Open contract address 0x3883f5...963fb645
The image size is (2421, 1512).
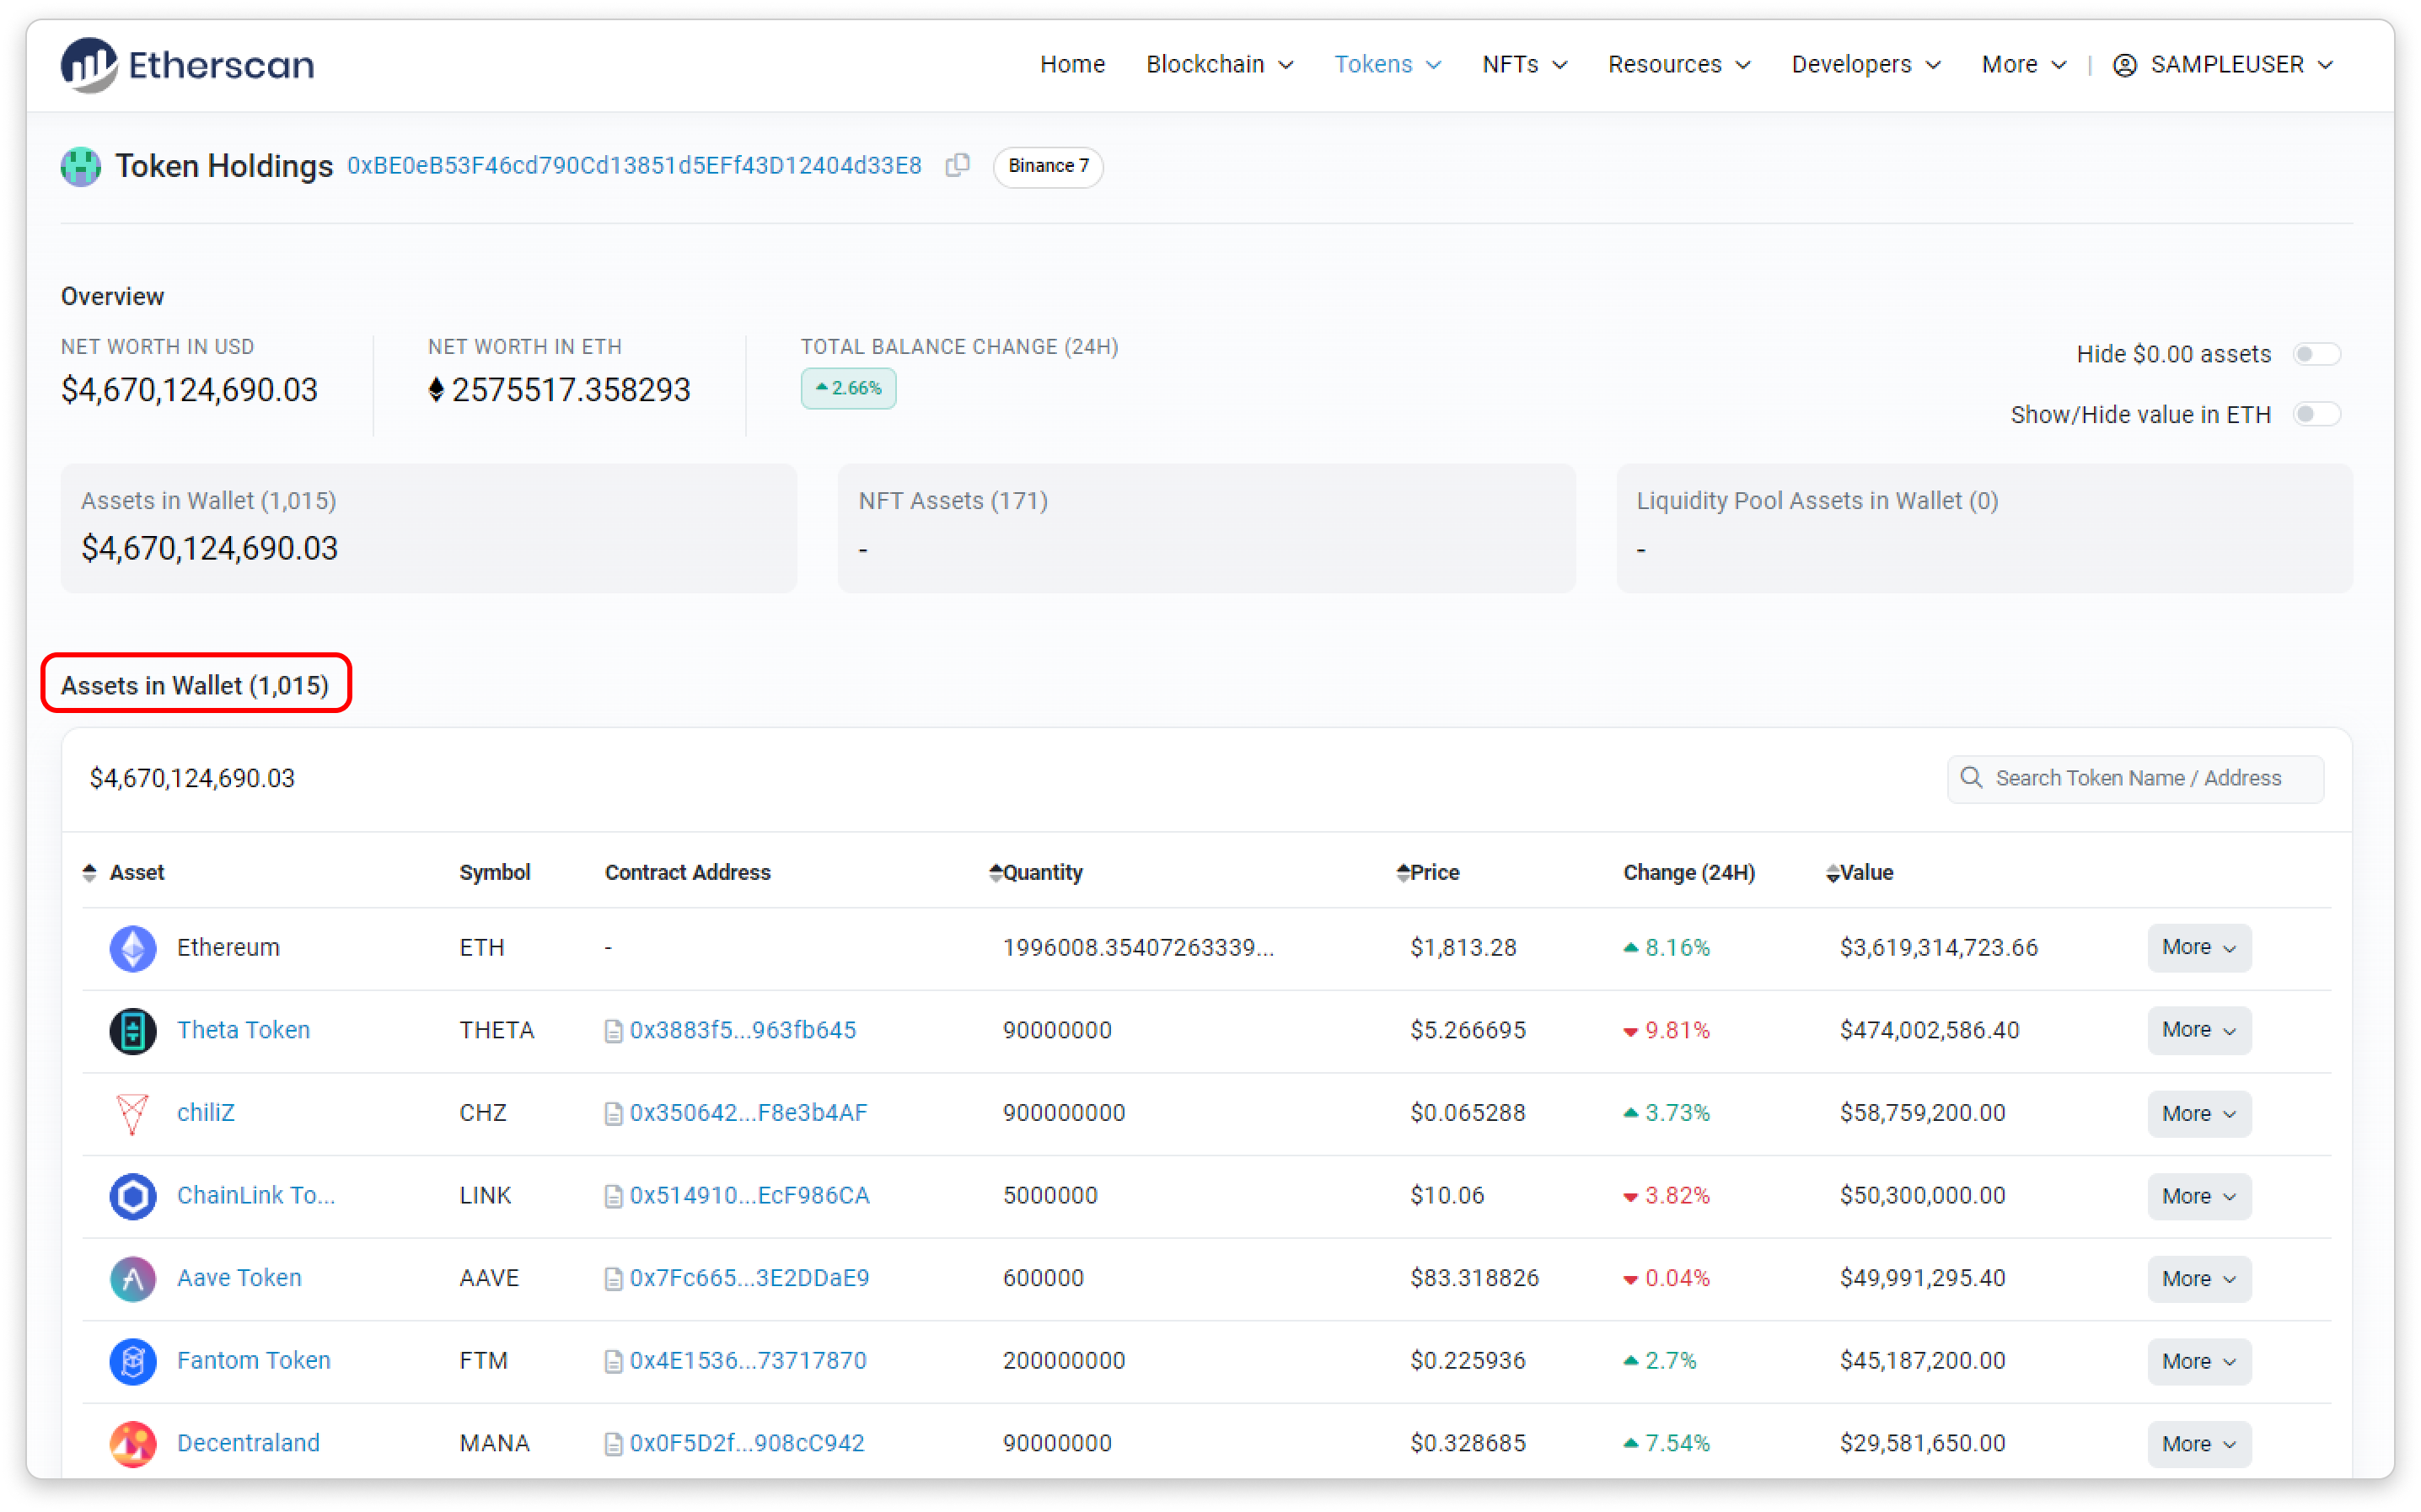[742, 1031]
